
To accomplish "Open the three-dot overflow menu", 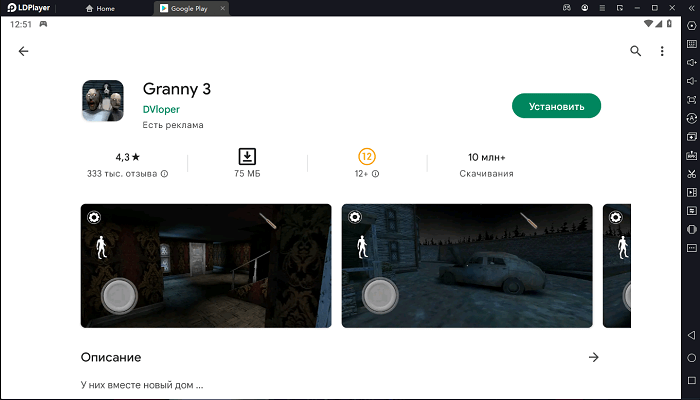I will tap(662, 51).
